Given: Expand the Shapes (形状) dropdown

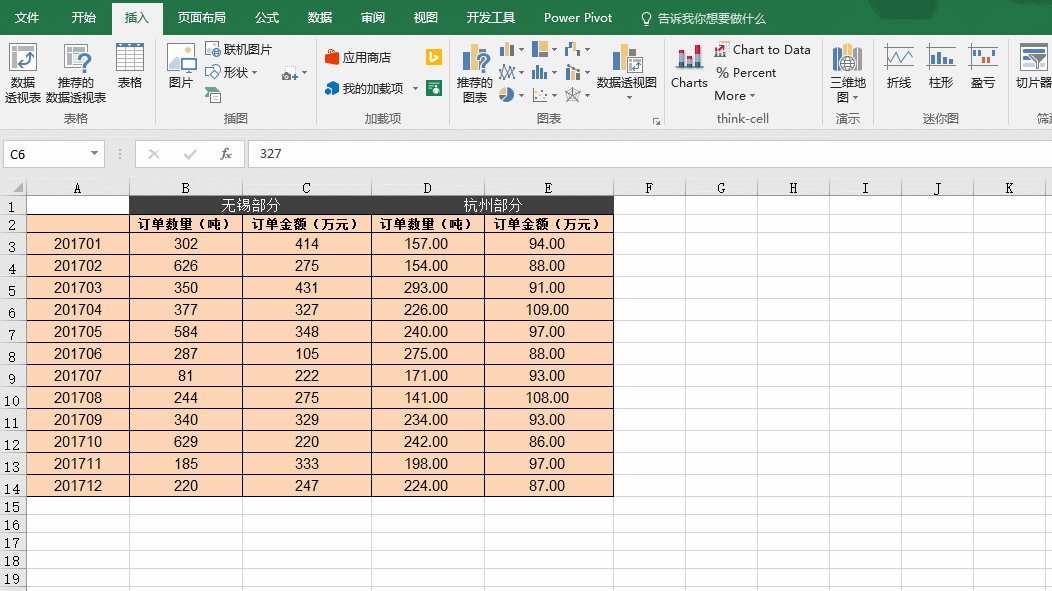Looking at the screenshot, I should (254, 72).
